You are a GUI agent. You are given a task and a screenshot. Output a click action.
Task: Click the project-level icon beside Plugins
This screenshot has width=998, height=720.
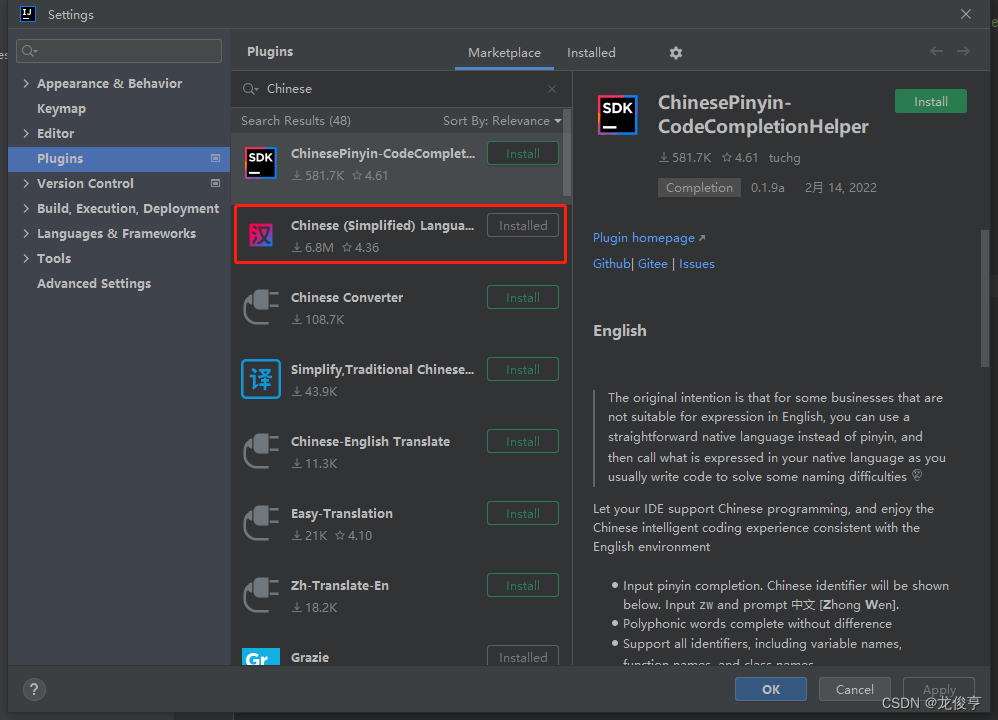[x=215, y=158]
